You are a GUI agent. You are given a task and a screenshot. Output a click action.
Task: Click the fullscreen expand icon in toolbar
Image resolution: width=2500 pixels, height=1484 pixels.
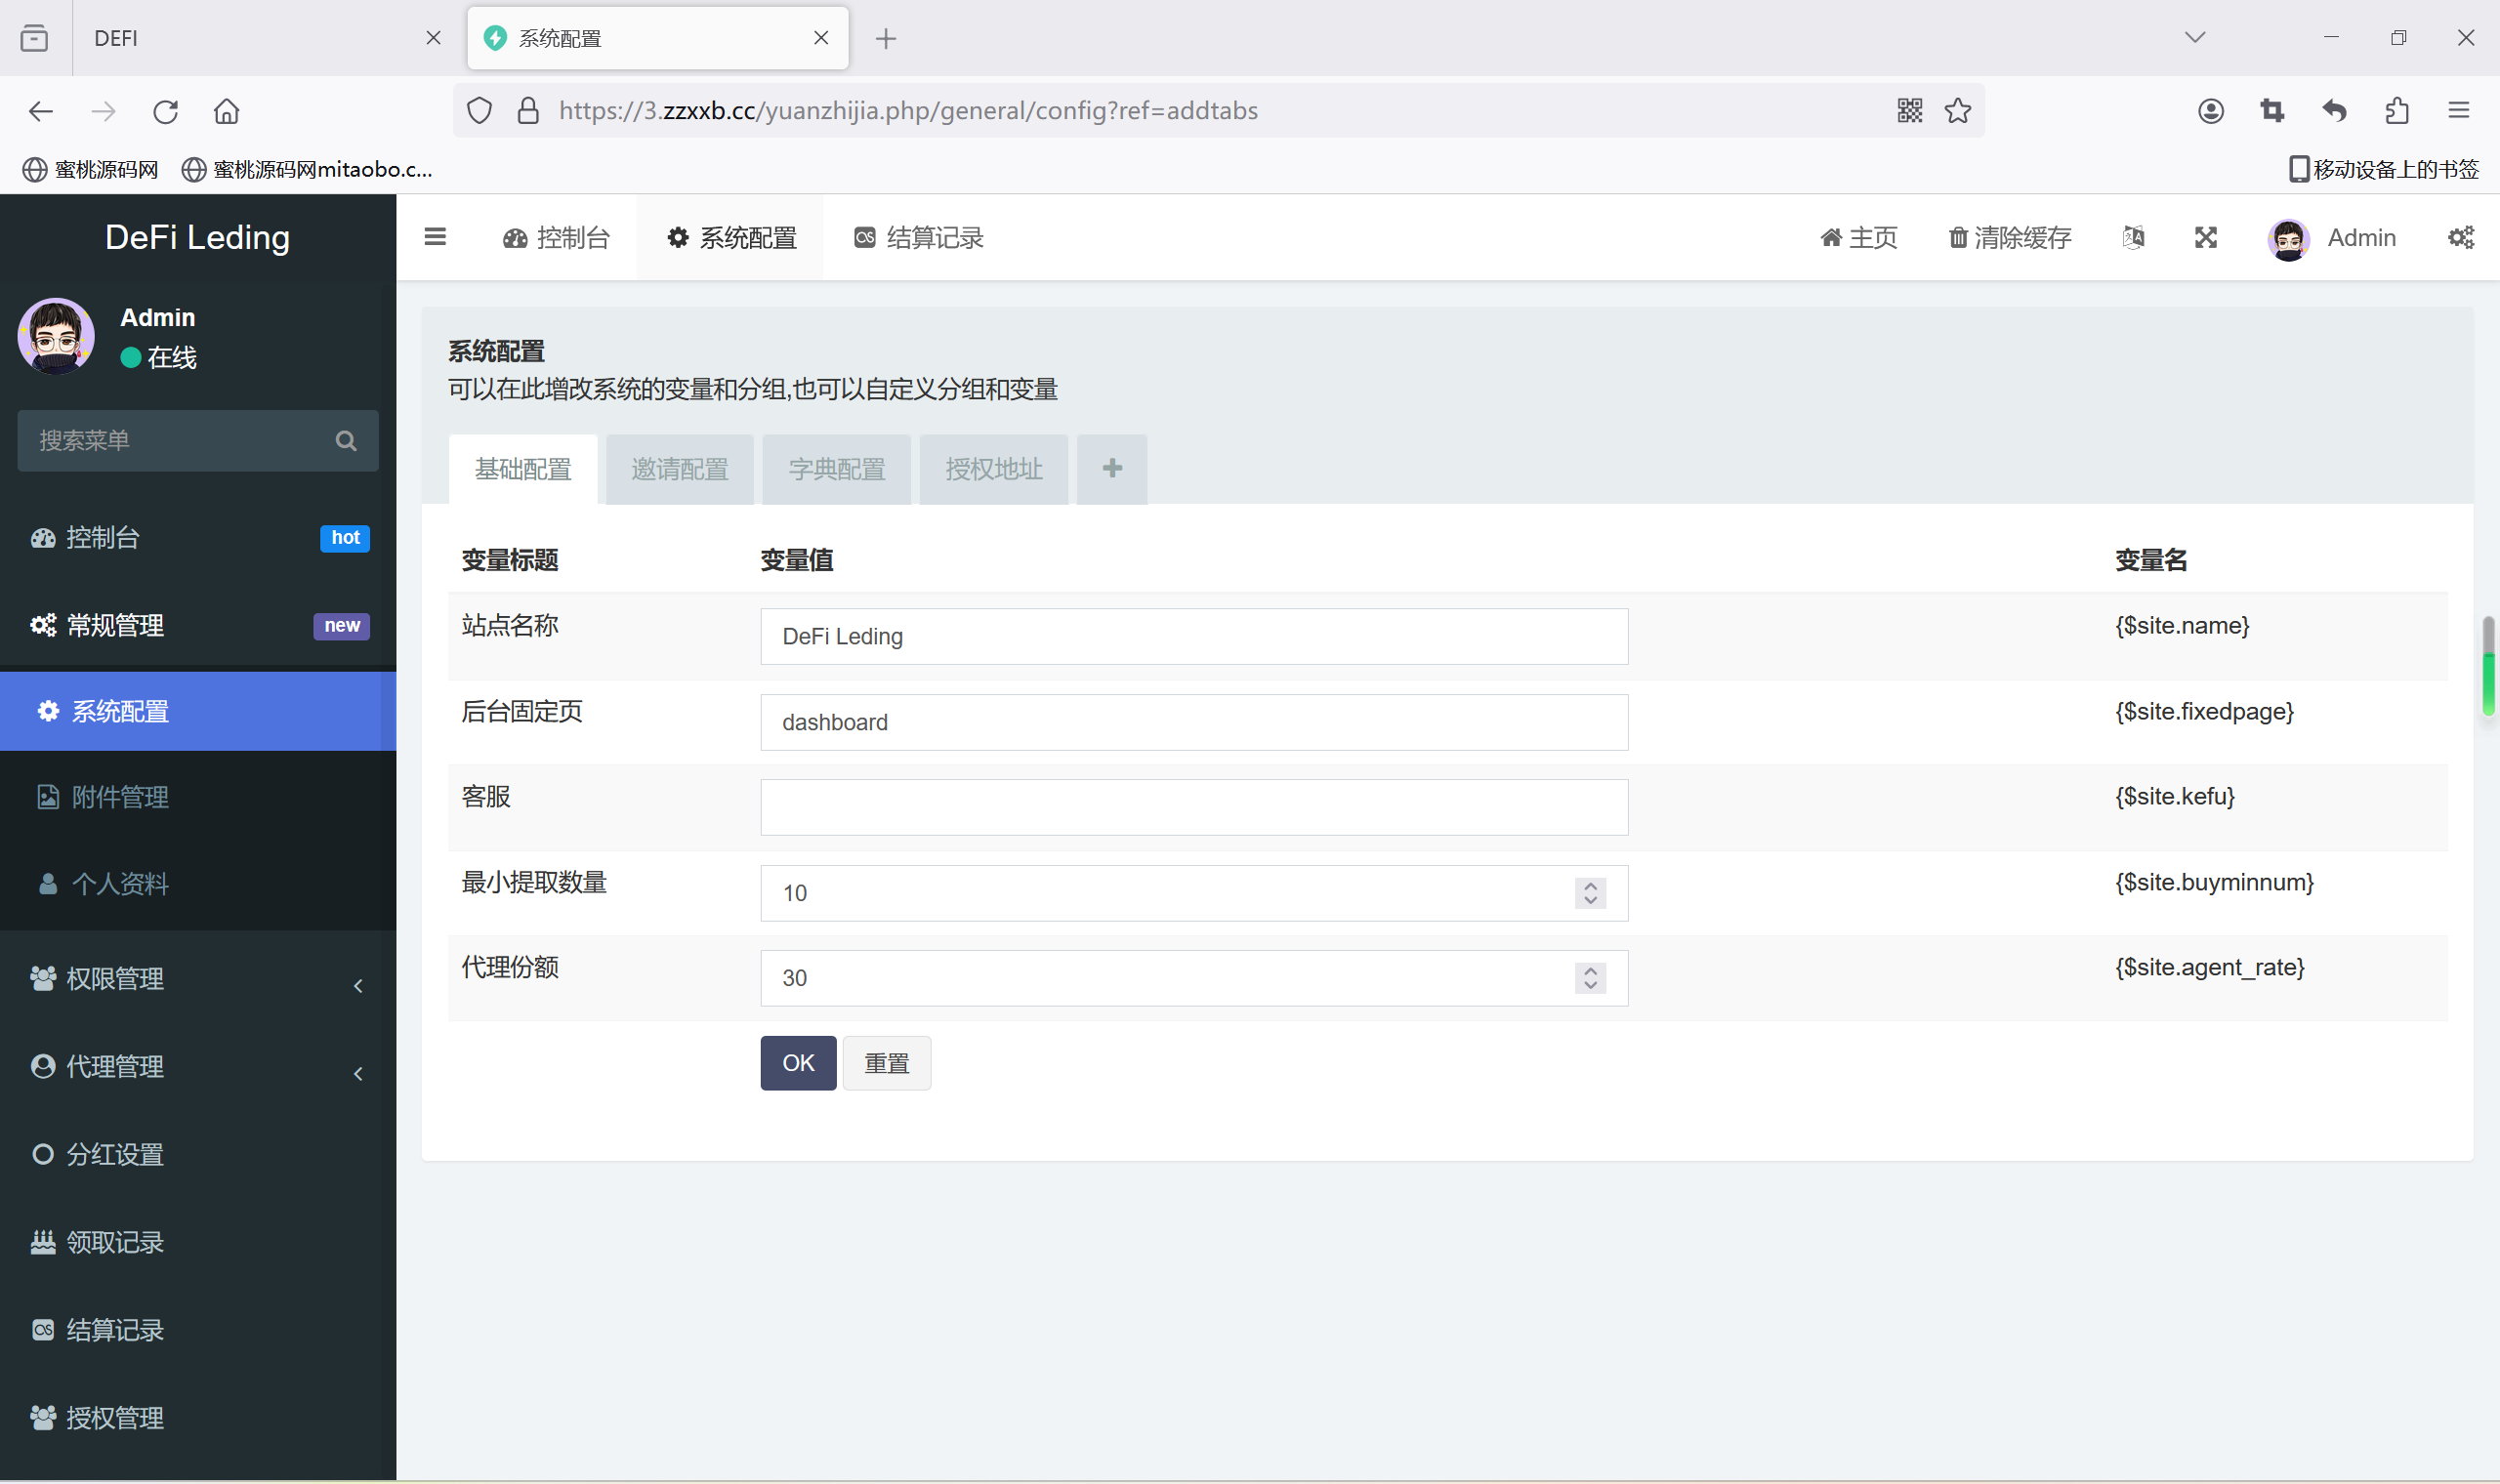[x=2205, y=236]
